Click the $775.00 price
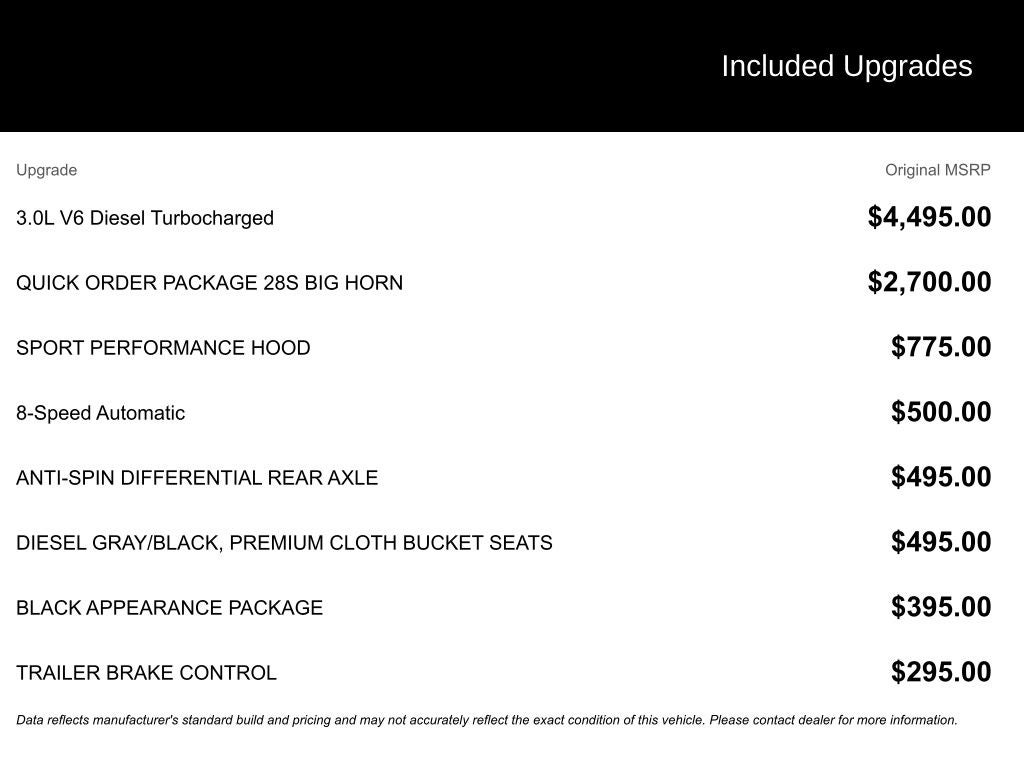 tap(941, 347)
